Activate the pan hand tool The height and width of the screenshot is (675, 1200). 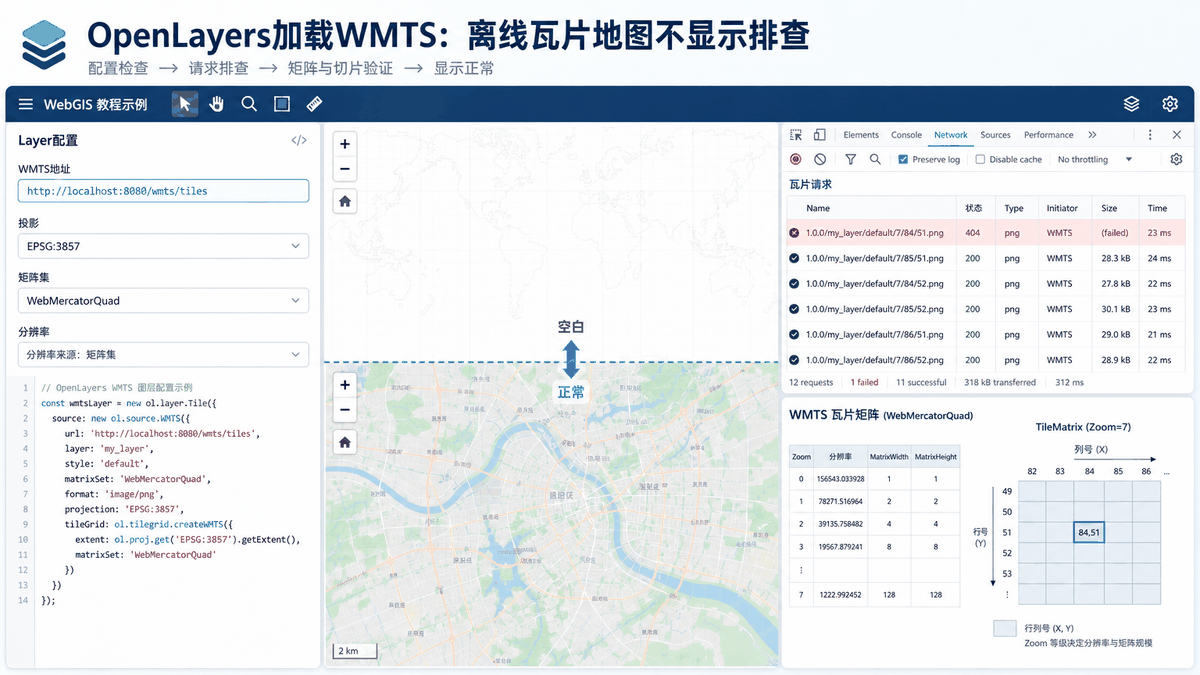(x=217, y=104)
